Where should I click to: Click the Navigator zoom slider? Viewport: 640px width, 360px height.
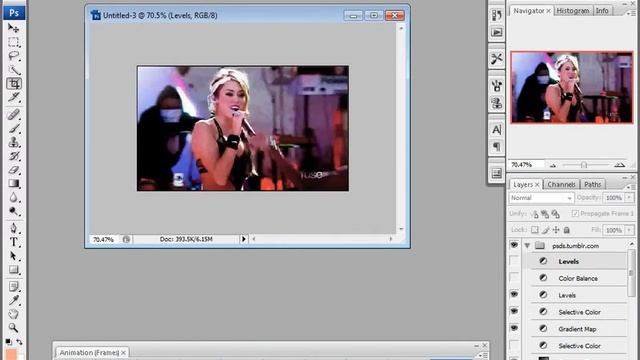coord(584,165)
